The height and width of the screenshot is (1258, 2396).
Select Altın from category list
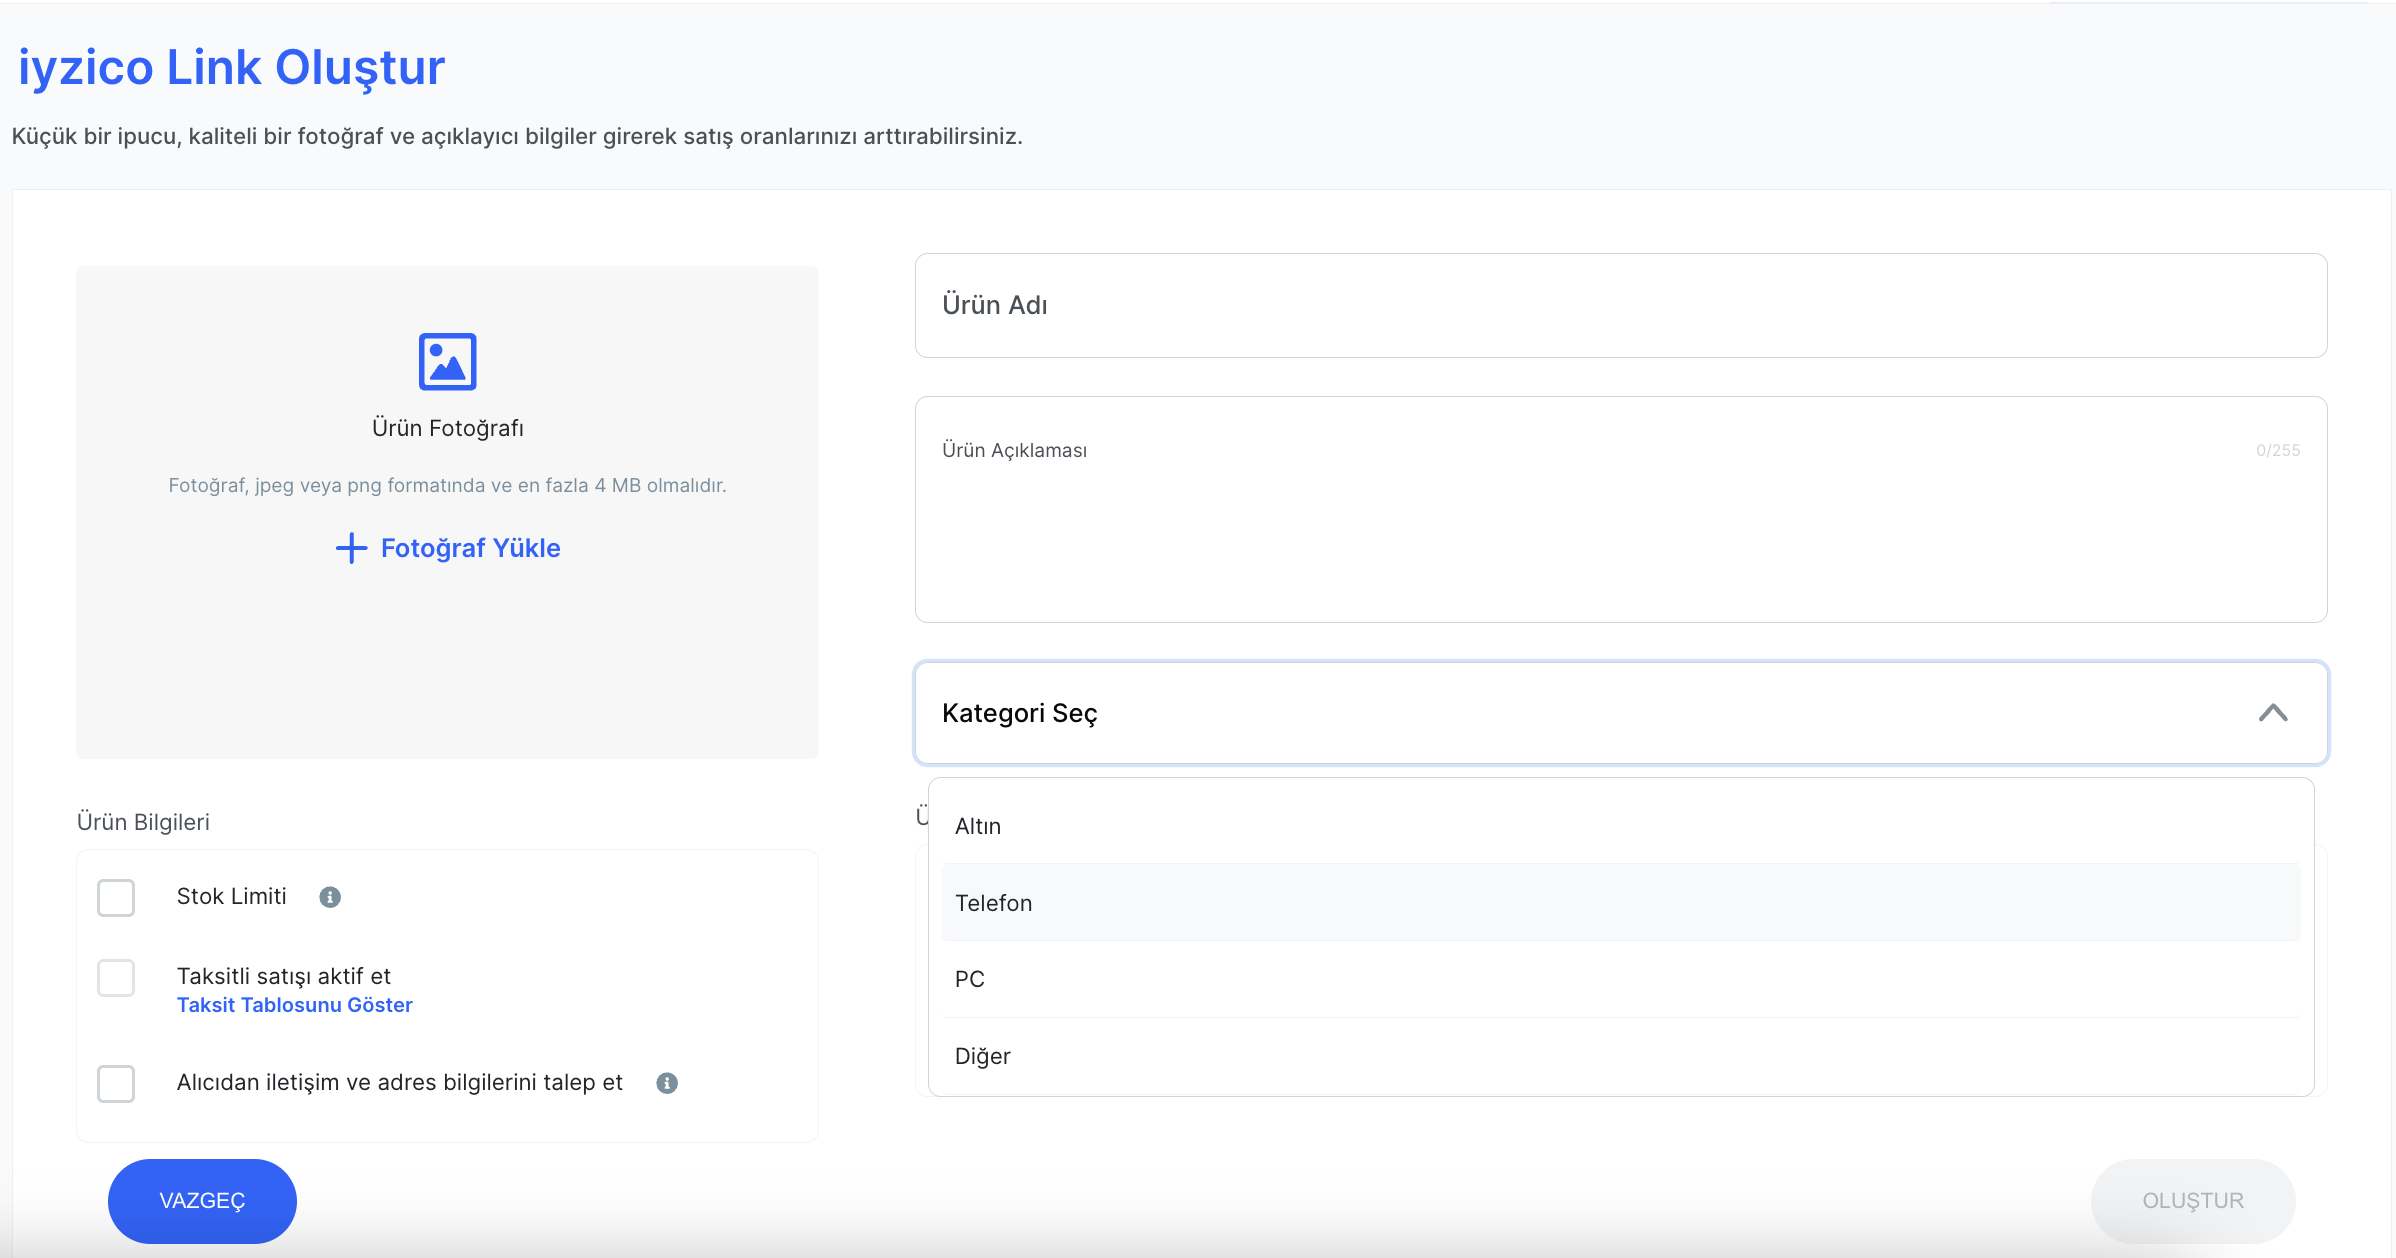tap(978, 826)
